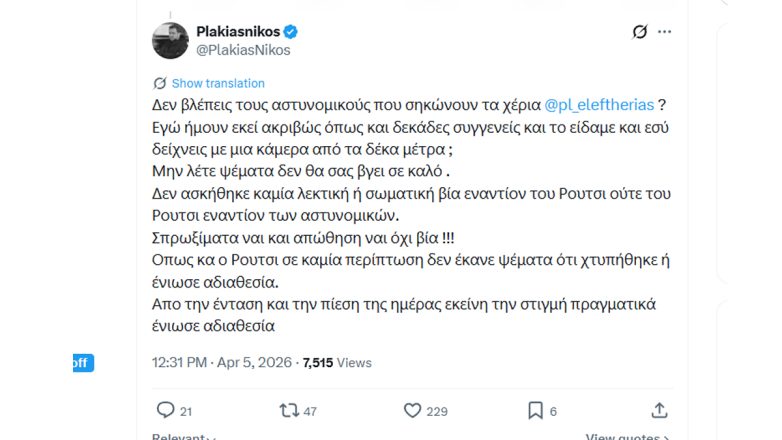The width and height of the screenshot is (782, 440).
Task: Click the Grok icon beside Show translation
Action: coord(160,83)
